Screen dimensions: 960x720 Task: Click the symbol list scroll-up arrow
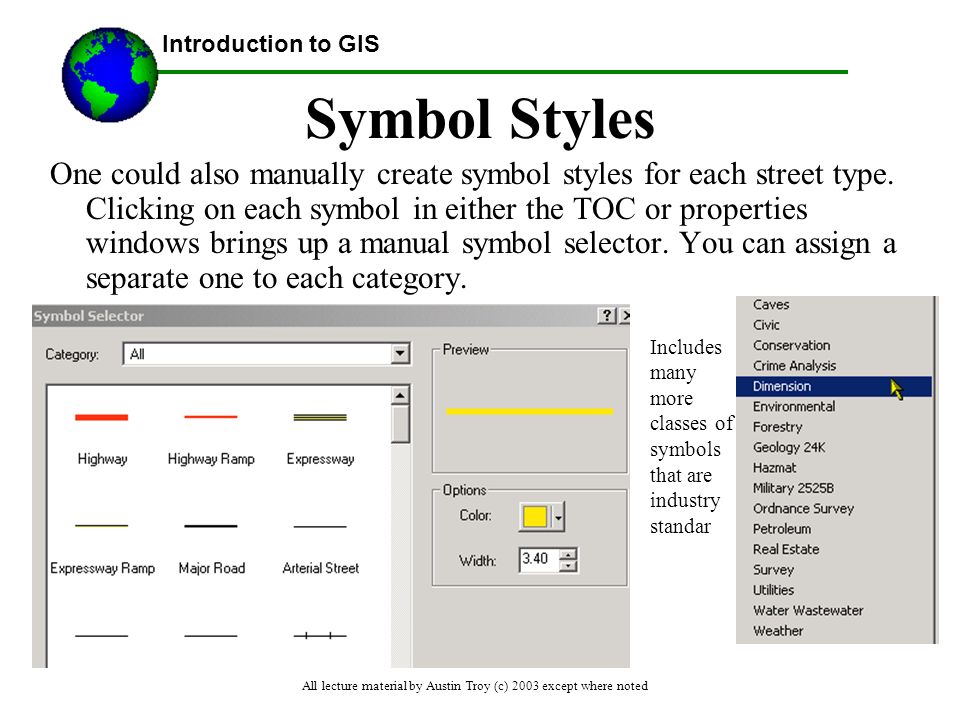click(x=400, y=396)
